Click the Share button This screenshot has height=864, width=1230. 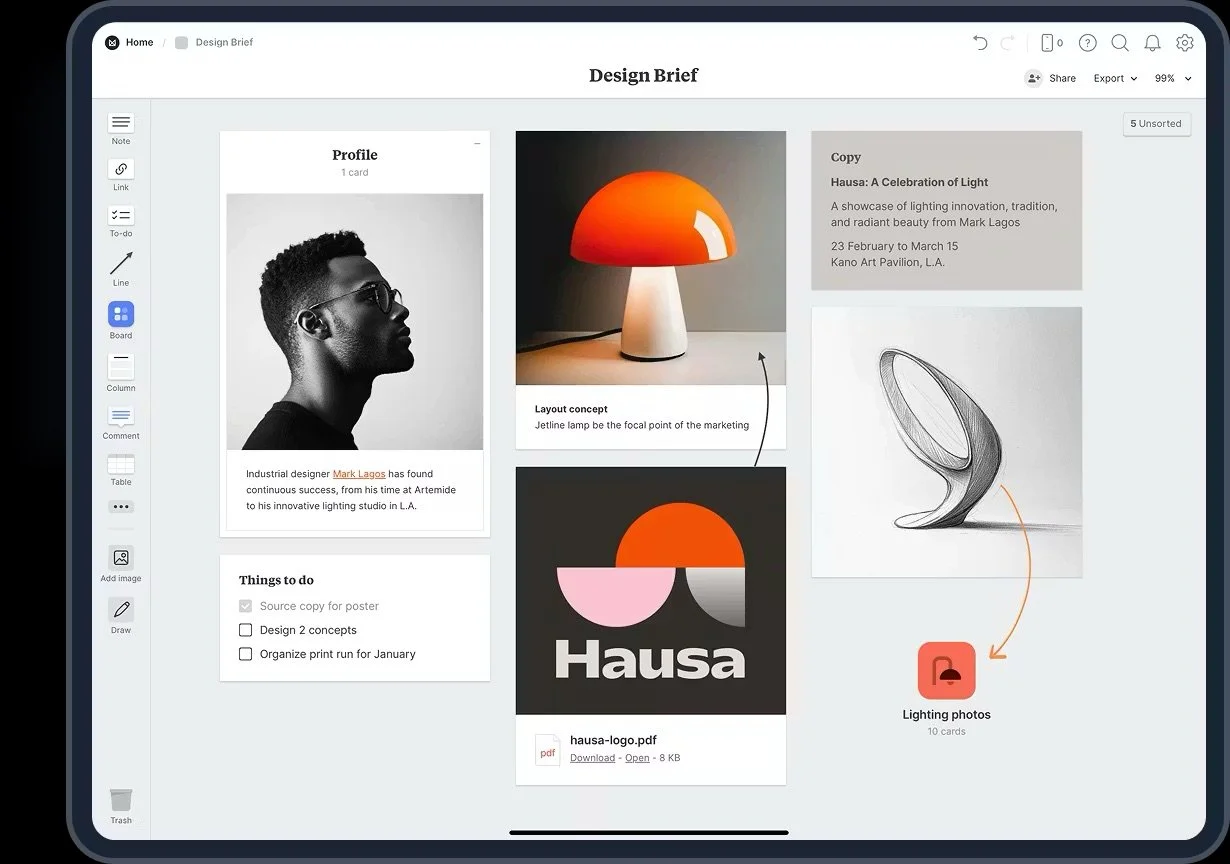coord(1051,78)
